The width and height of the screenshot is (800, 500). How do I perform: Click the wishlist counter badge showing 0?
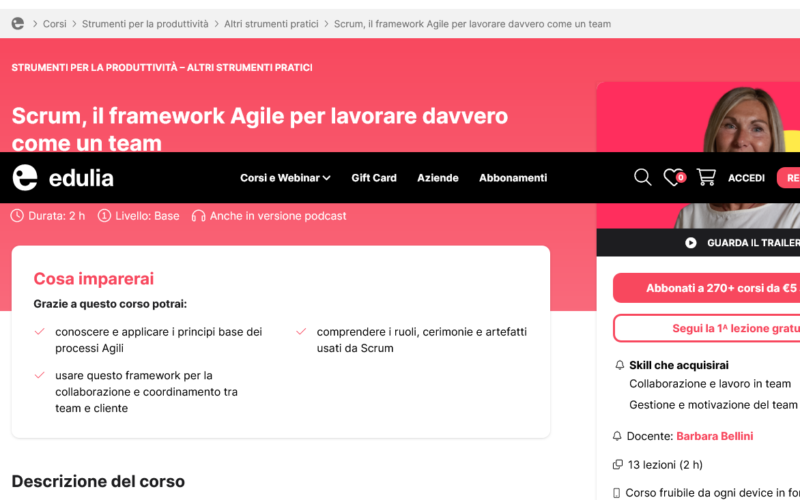pyautogui.click(x=681, y=178)
